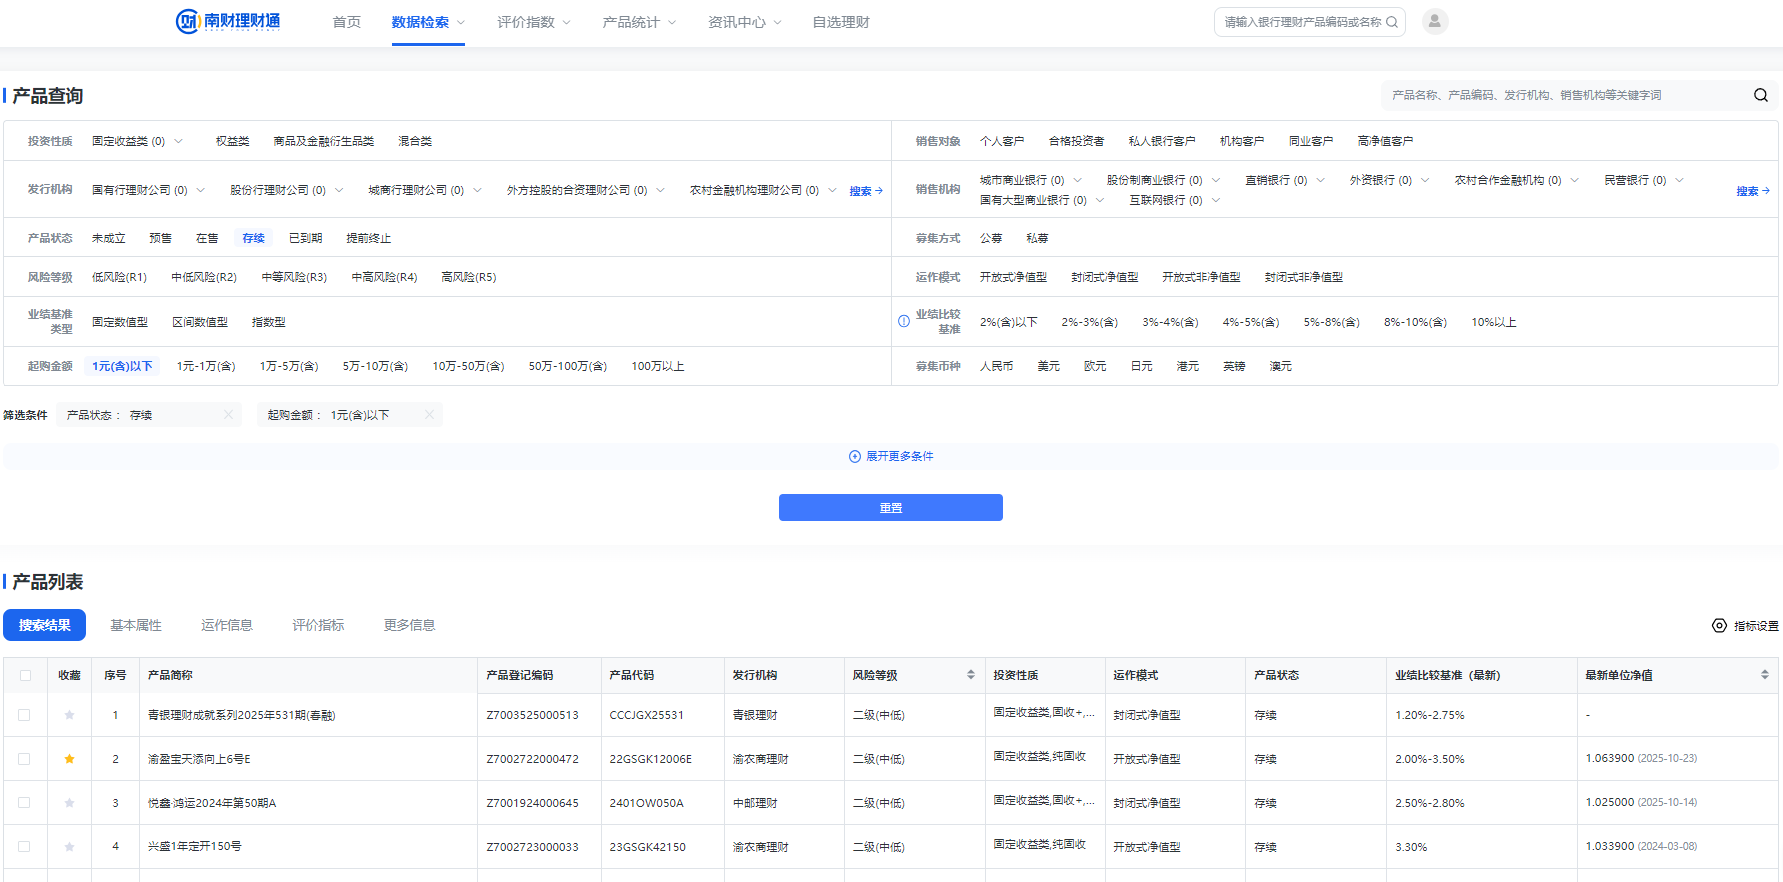The image size is (1783, 882).
Task: Click 展开更多条件 to expand filters
Action: (891, 457)
